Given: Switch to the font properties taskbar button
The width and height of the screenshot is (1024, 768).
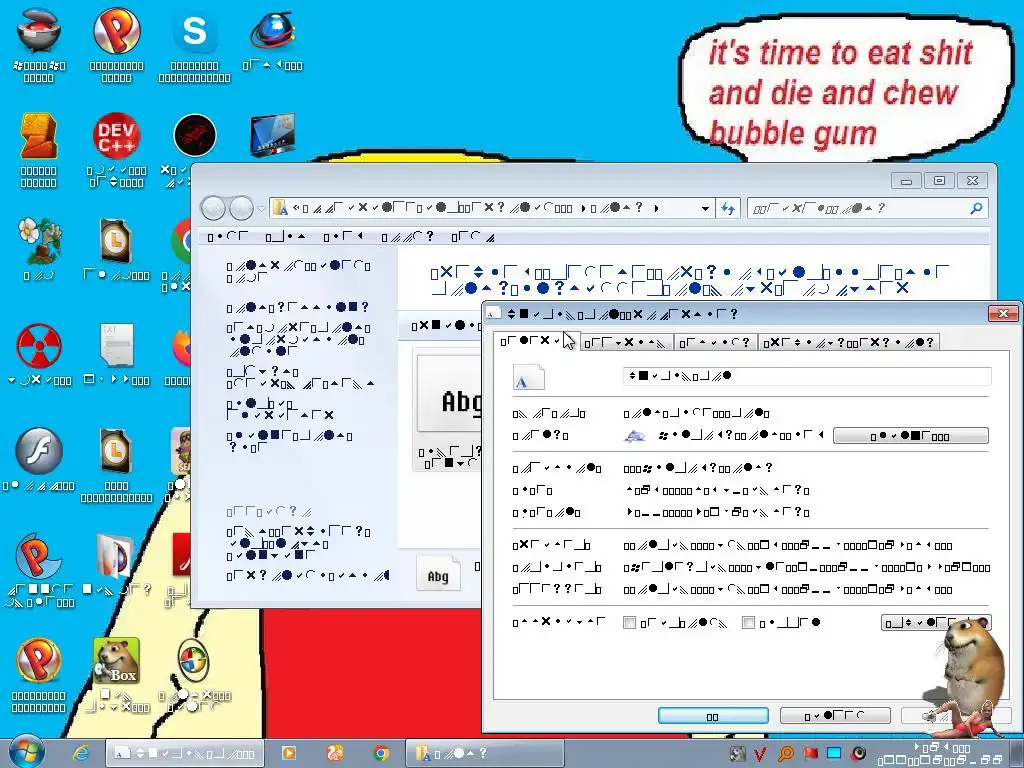Looking at the screenshot, I should (x=185, y=753).
